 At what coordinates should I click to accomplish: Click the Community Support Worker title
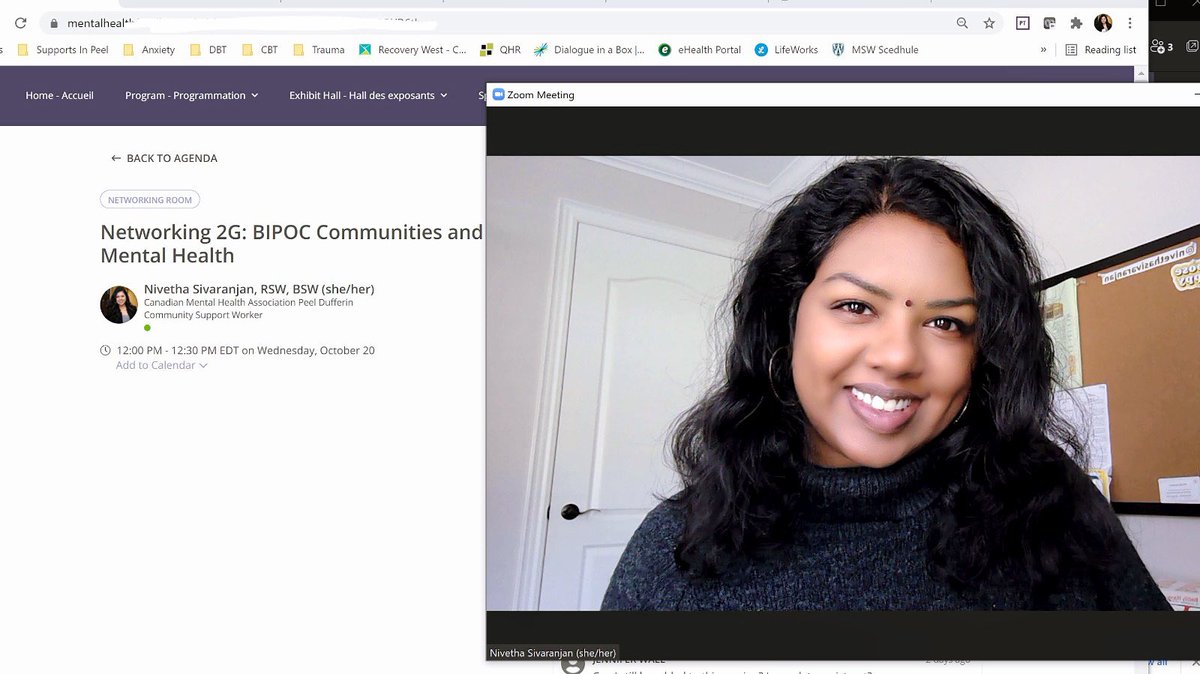[x=203, y=315]
